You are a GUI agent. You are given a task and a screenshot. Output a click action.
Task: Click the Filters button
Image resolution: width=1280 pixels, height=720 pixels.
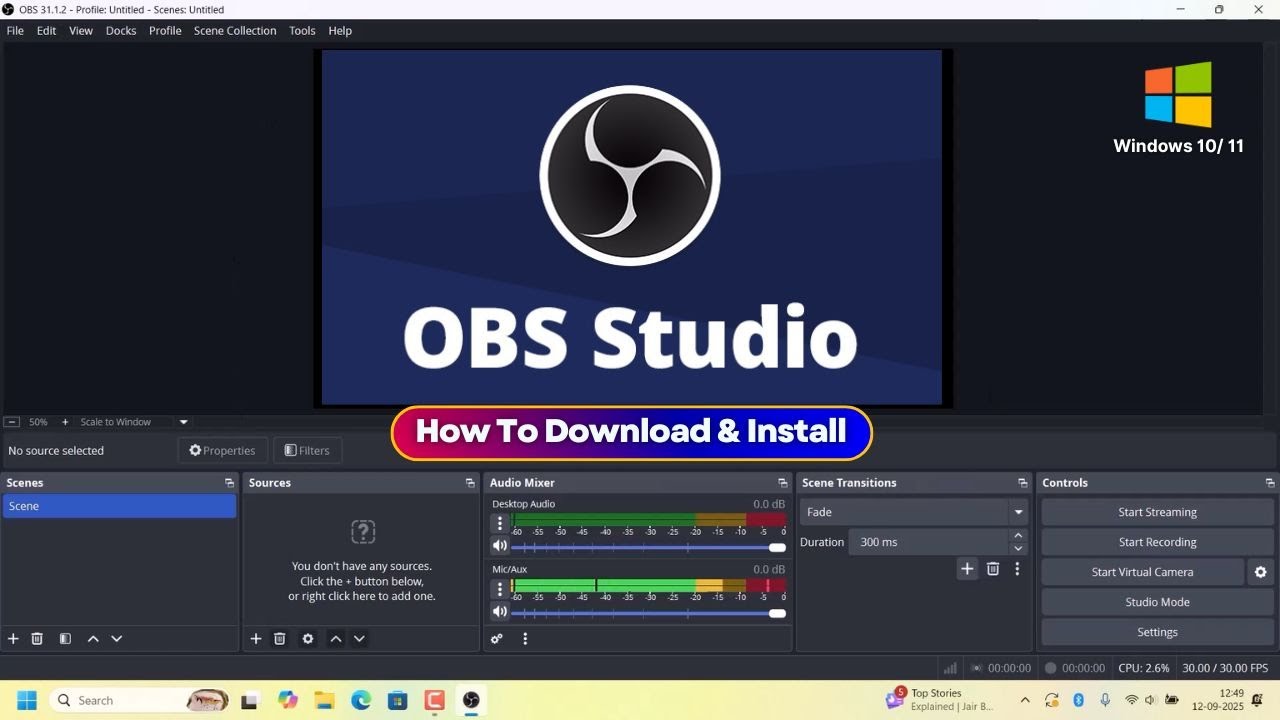tap(307, 450)
